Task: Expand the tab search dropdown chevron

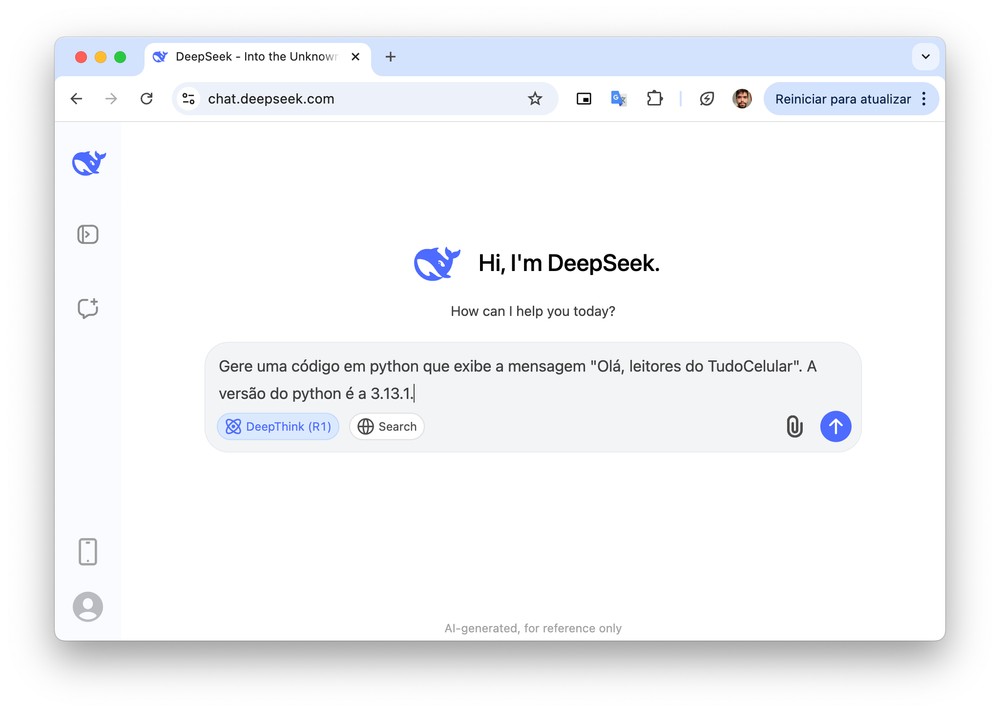Action: coord(925,57)
